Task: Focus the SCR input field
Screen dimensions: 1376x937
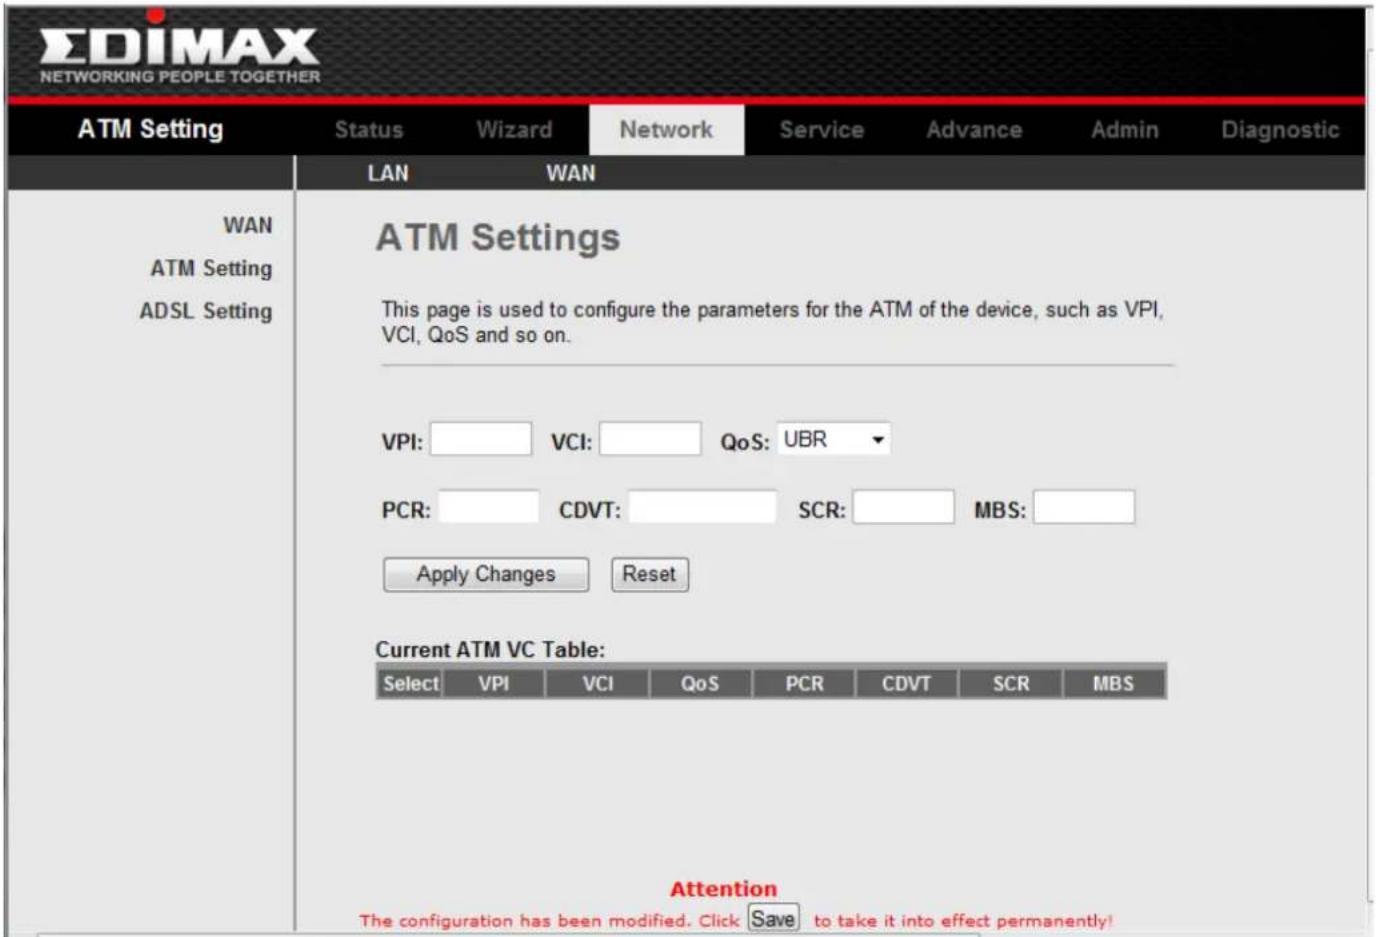Action: pos(904,507)
